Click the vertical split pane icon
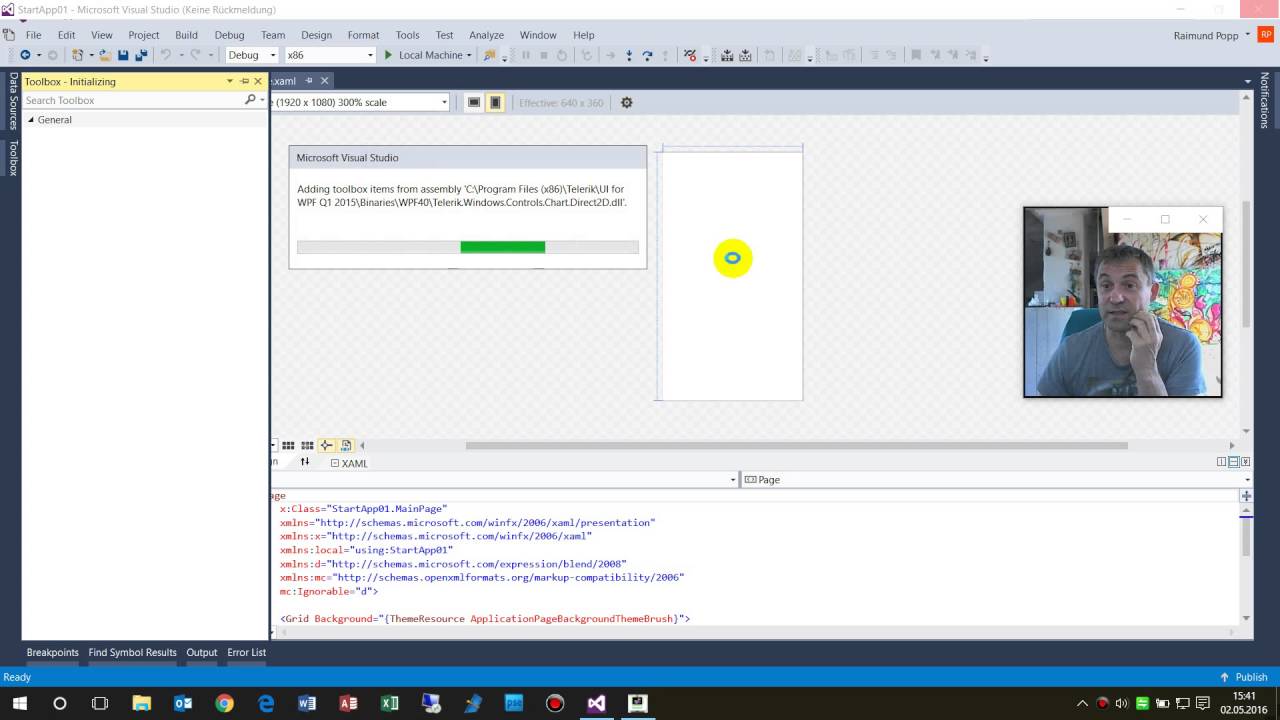The width and height of the screenshot is (1280, 720). click(x=1222, y=462)
